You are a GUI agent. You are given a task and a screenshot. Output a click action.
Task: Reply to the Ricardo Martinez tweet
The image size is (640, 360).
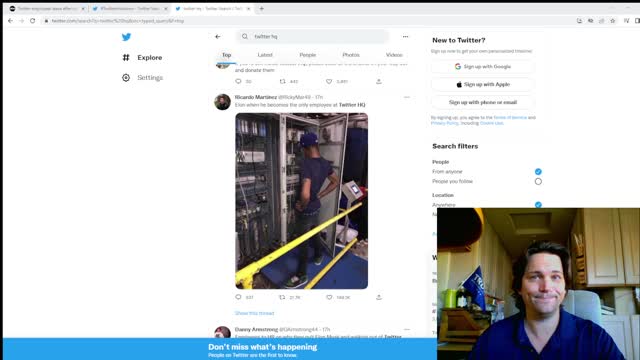point(238,297)
